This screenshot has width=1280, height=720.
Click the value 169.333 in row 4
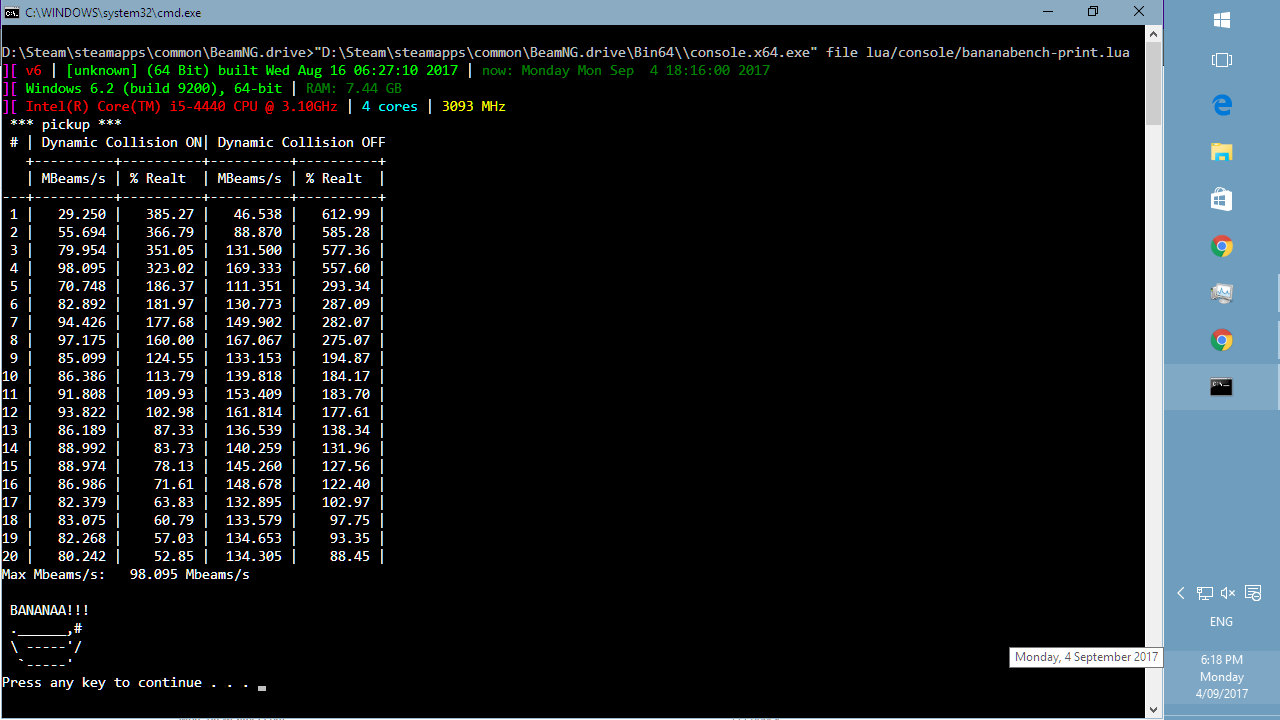tap(254, 268)
